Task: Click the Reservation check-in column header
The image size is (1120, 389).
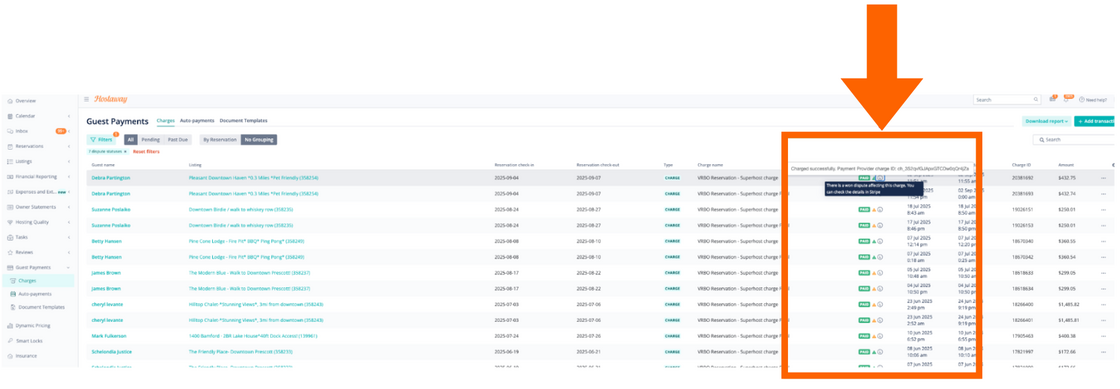Action: 514,165
